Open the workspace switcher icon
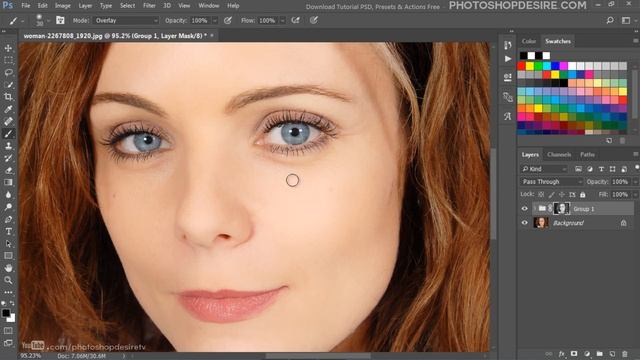Screen dimensions: 640x360 626,20
